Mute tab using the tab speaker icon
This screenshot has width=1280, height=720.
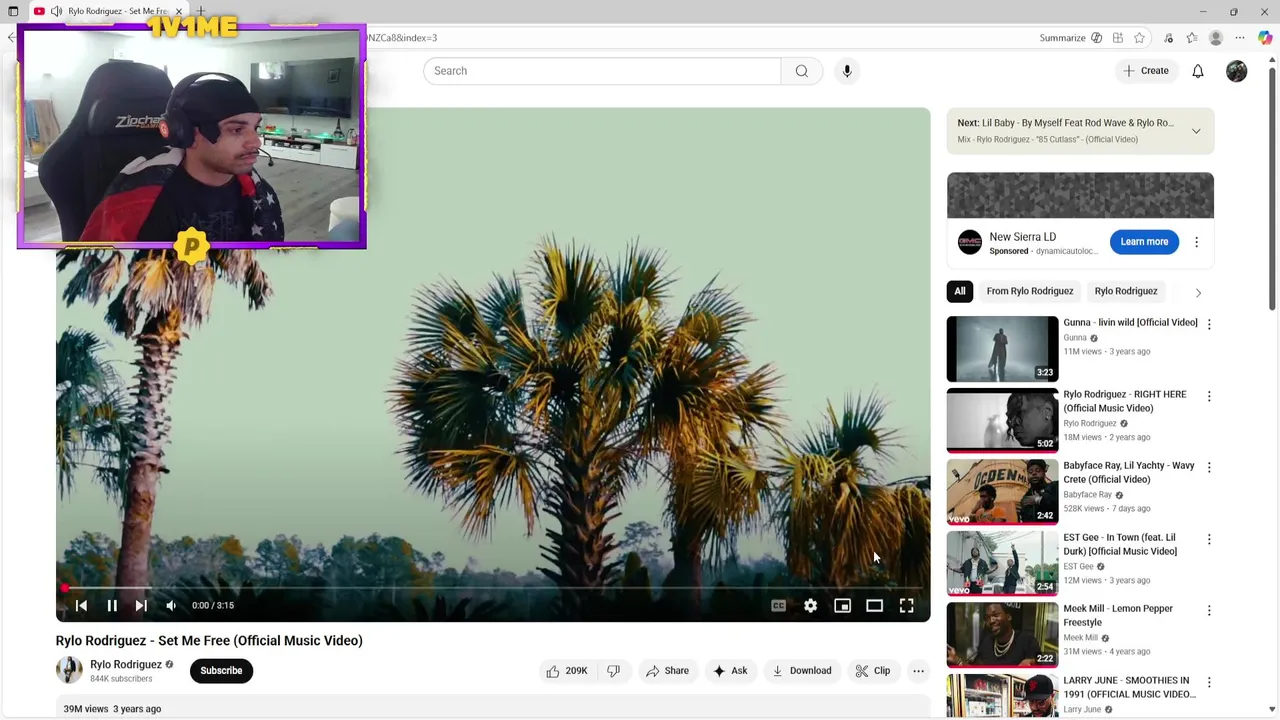tap(57, 12)
